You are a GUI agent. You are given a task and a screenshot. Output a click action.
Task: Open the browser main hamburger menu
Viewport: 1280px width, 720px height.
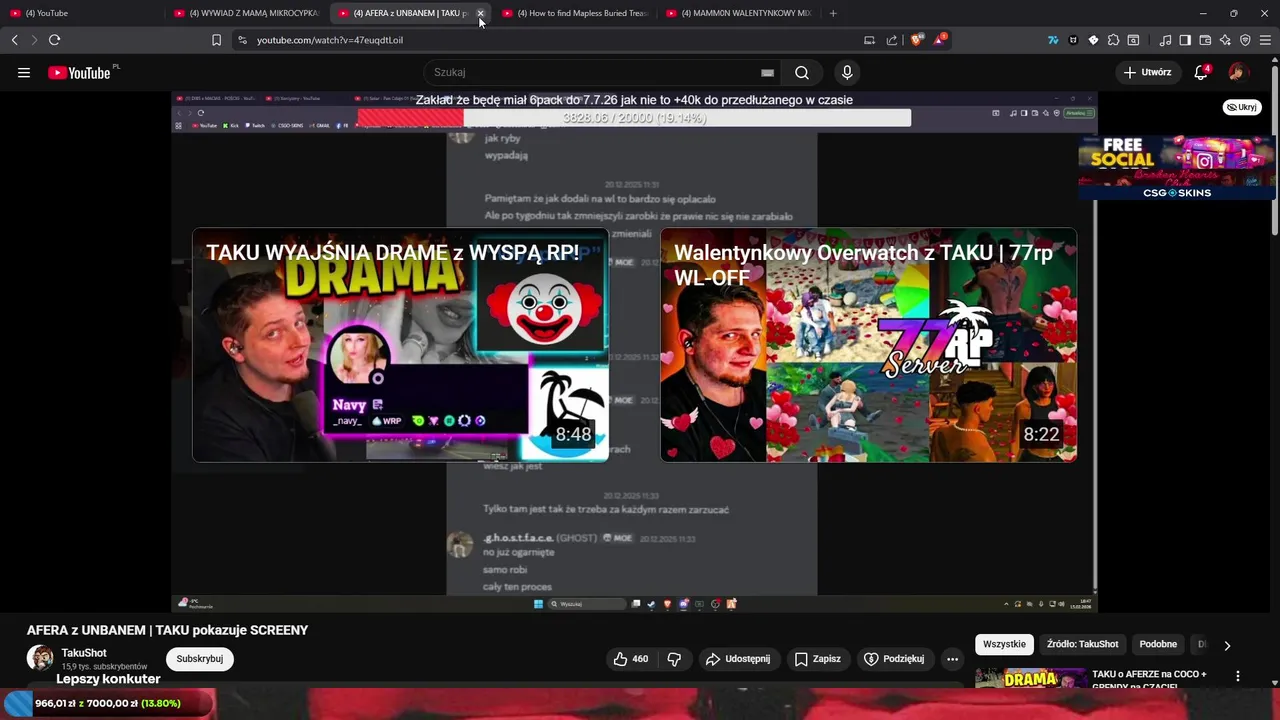coord(1265,40)
